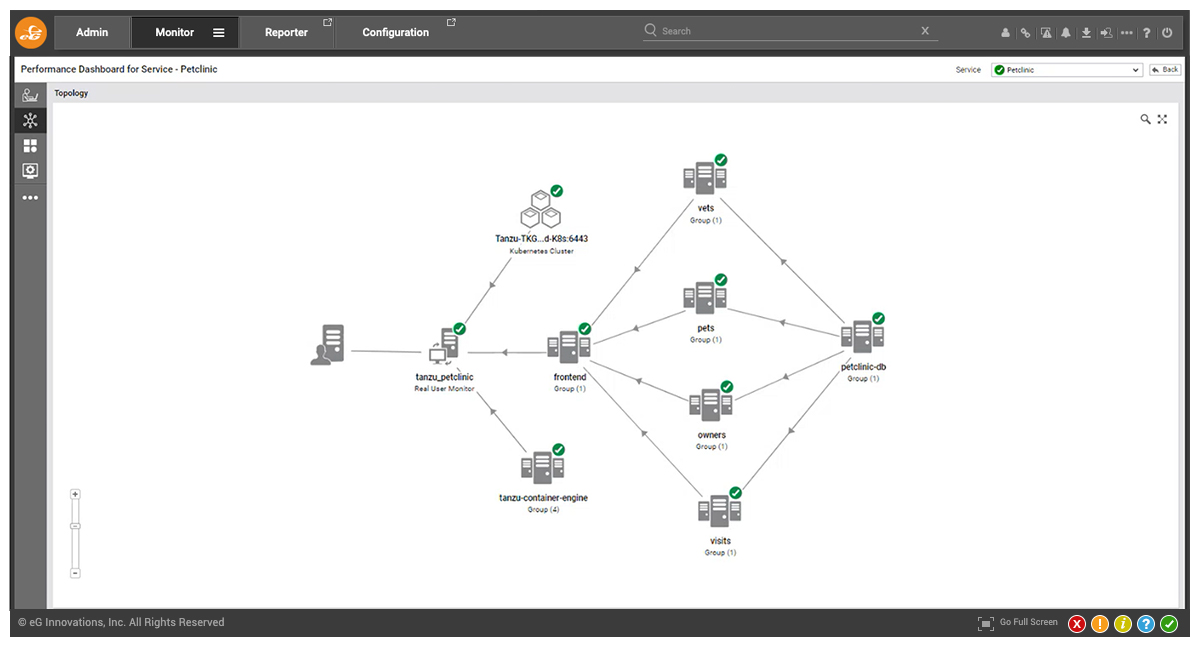Expand the sidebar more options ellipsis
This screenshot has height=647, width=1200.
pos(30,197)
